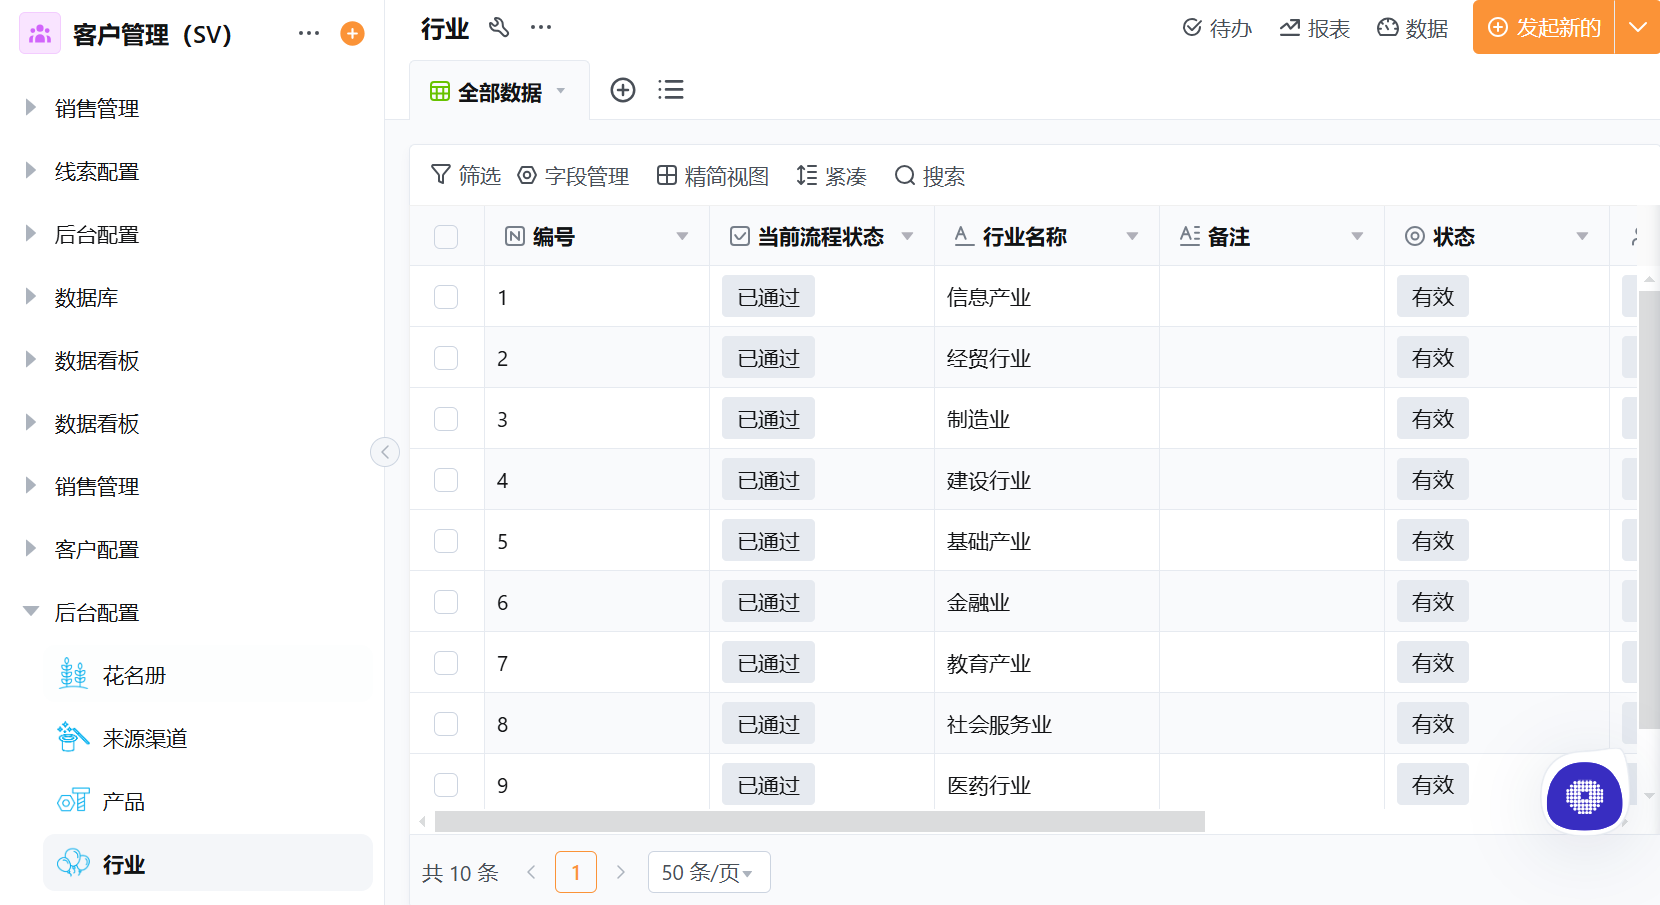
Task: Open the 报表 reports view
Action: pos(1314,28)
